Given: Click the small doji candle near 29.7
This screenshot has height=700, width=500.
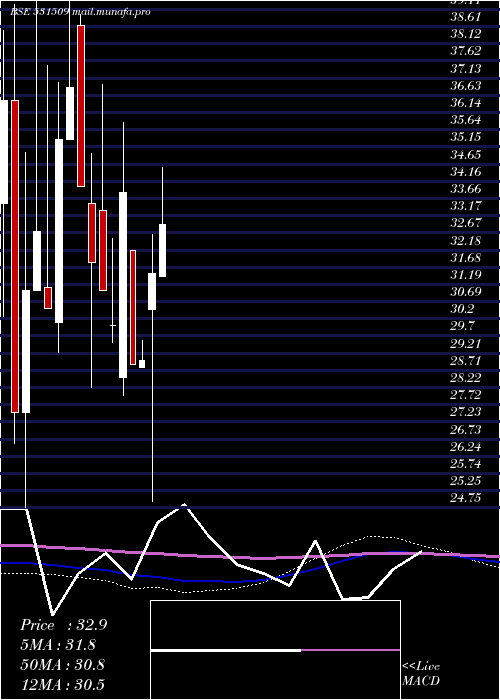Looking at the screenshot, I should click(112, 326).
